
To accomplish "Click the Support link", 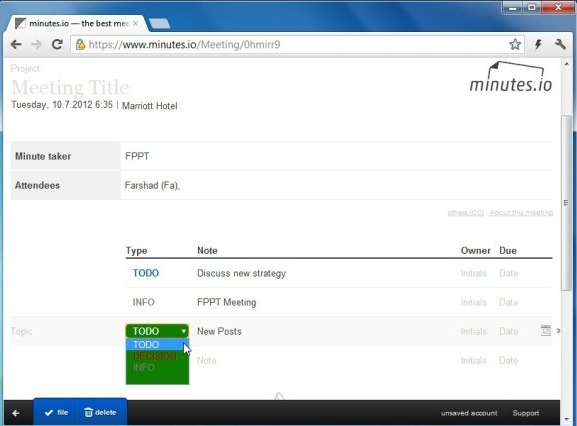I will pos(526,413).
